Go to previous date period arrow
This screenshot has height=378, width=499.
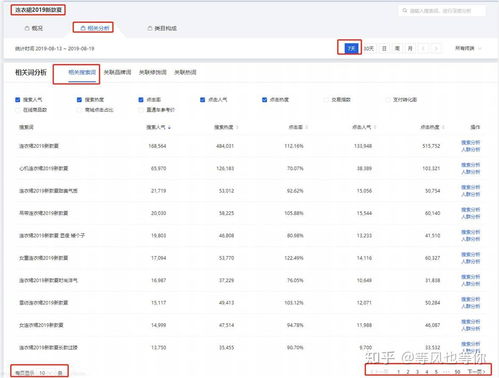click(423, 49)
